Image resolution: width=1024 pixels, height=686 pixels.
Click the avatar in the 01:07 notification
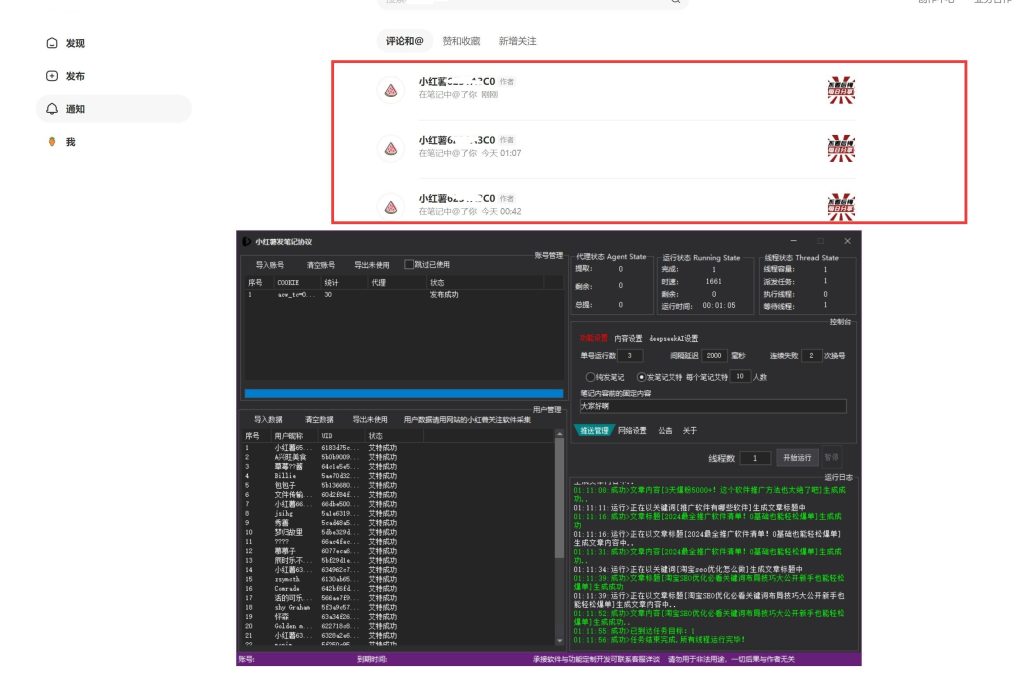[391, 148]
